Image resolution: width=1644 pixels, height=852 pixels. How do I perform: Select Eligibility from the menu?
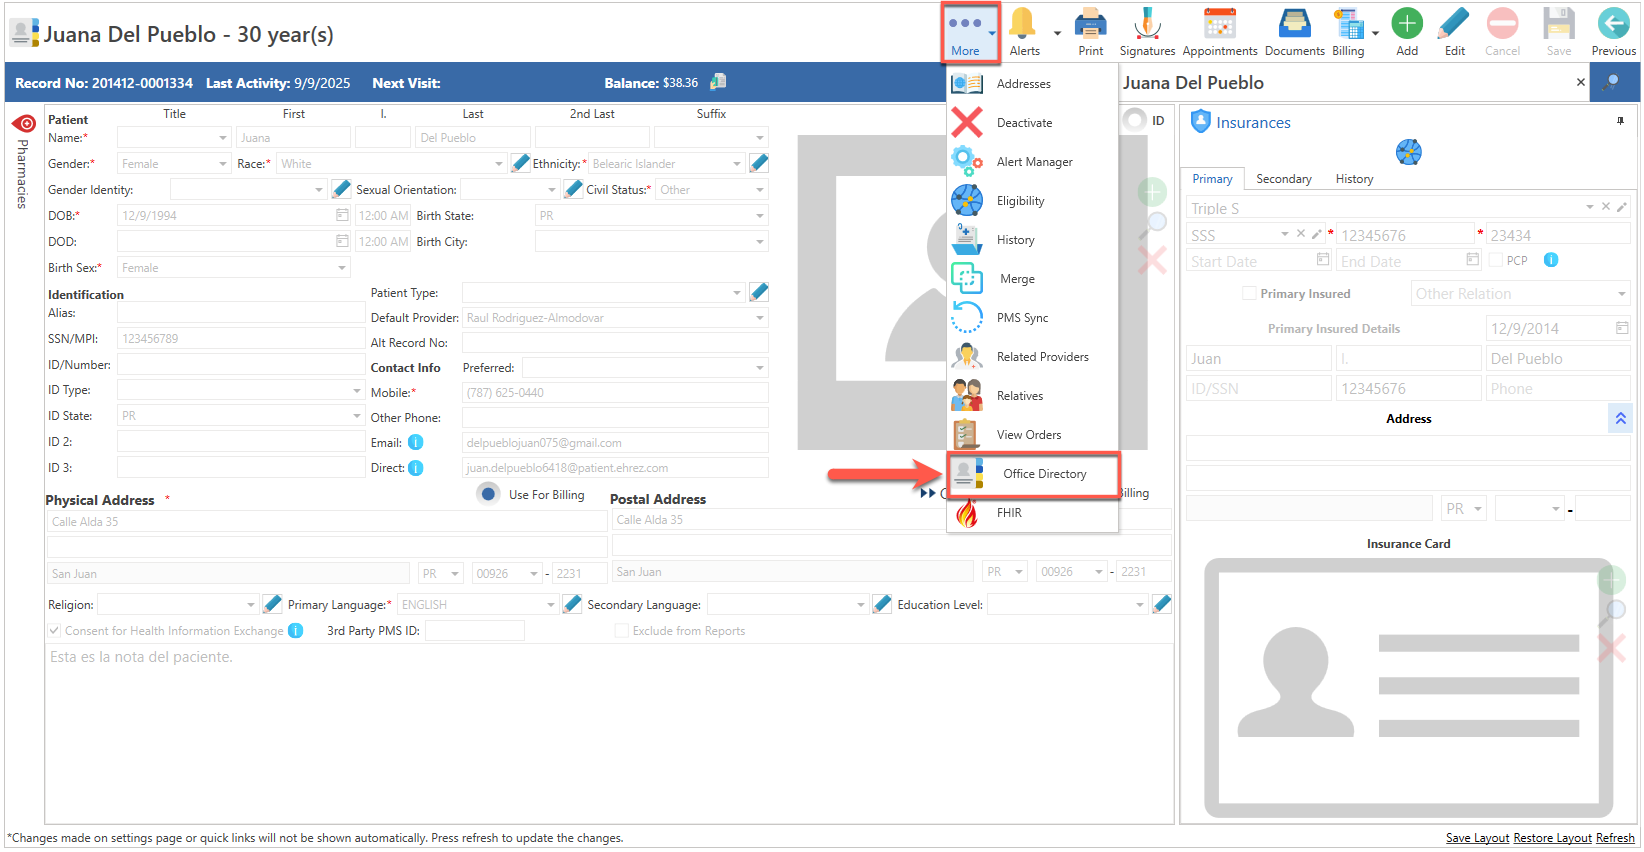coord(1032,201)
